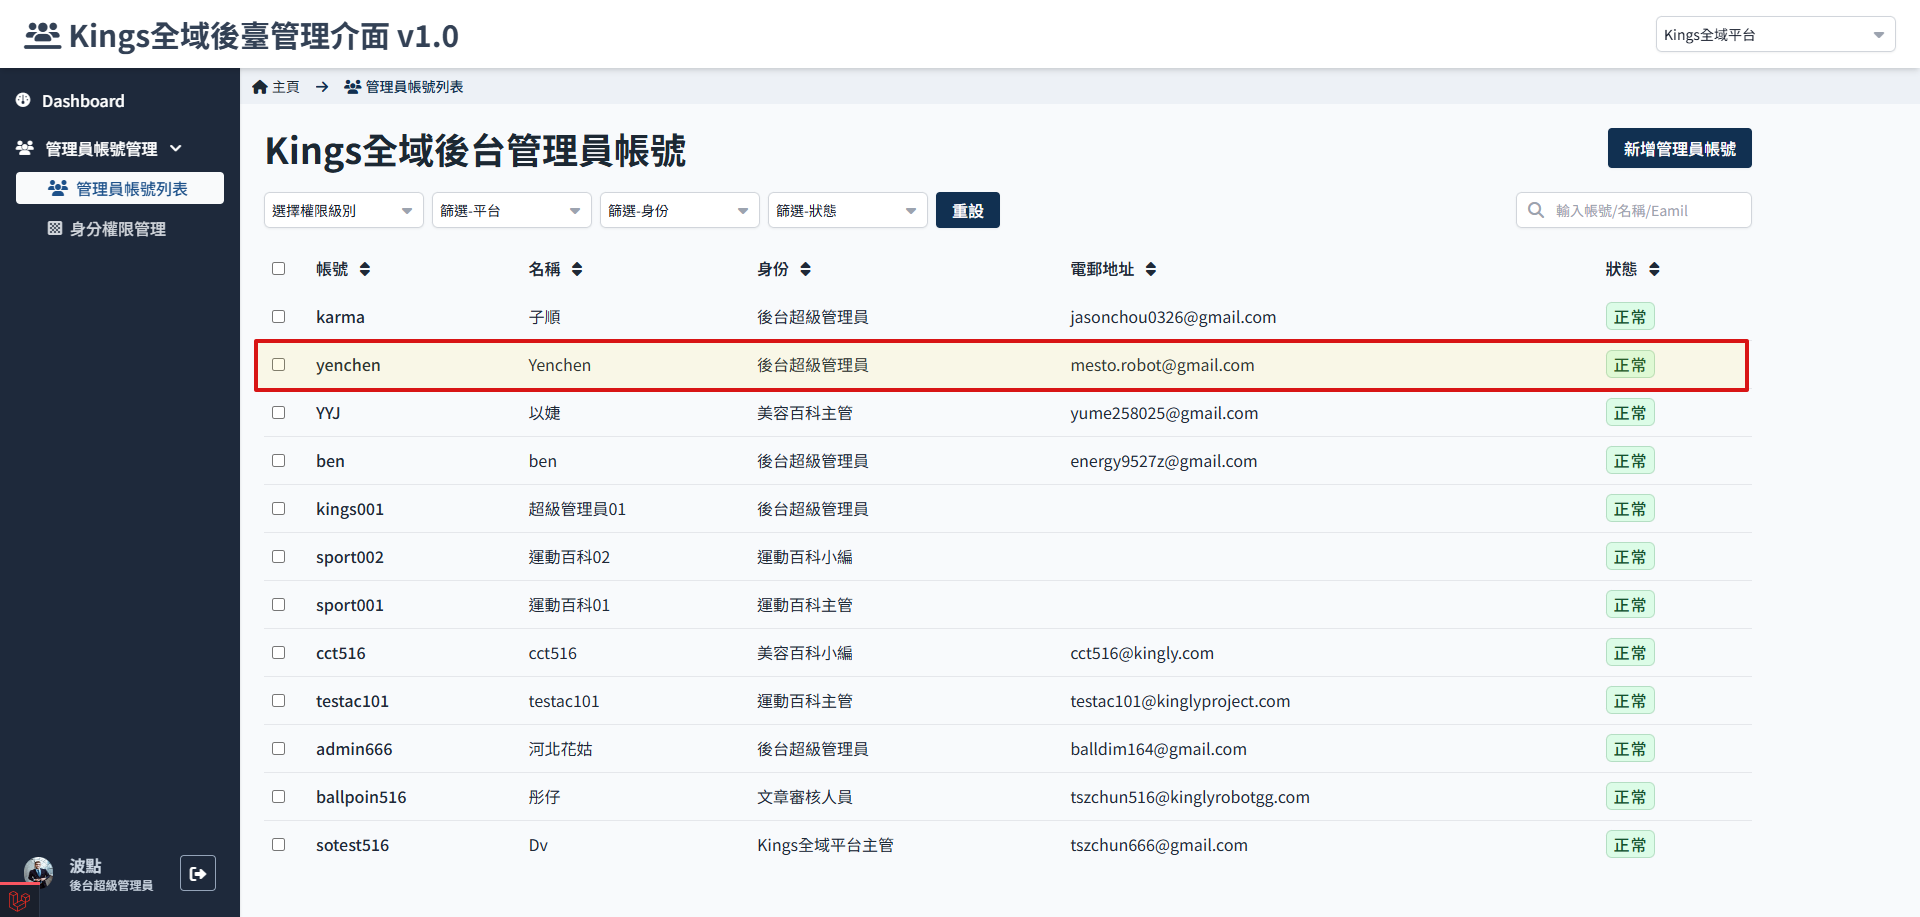Viewport: 1920px width, 917px height.
Task: Open the Kings全域平台 platform selector
Action: point(1775,34)
